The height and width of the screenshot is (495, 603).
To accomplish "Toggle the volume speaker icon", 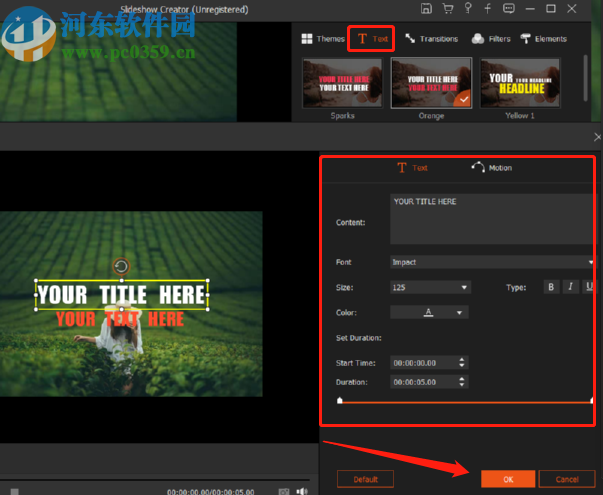I will click(x=302, y=491).
